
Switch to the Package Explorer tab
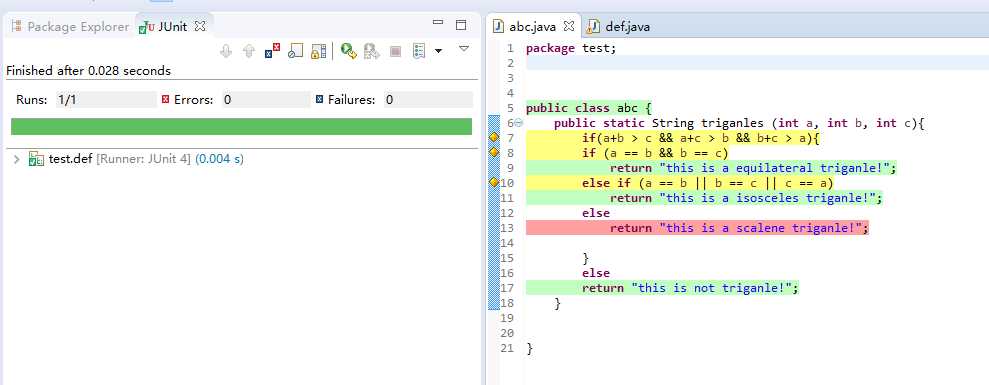pyautogui.click(x=70, y=27)
